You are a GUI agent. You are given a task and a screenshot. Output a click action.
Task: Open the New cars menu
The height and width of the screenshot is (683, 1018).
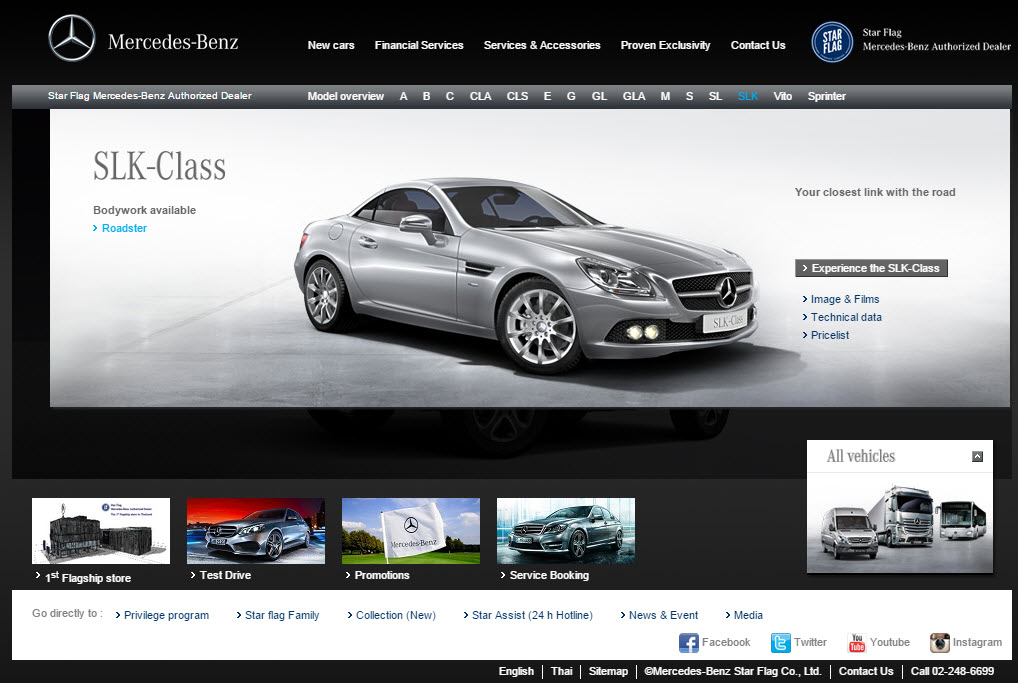pyautogui.click(x=331, y=45)
